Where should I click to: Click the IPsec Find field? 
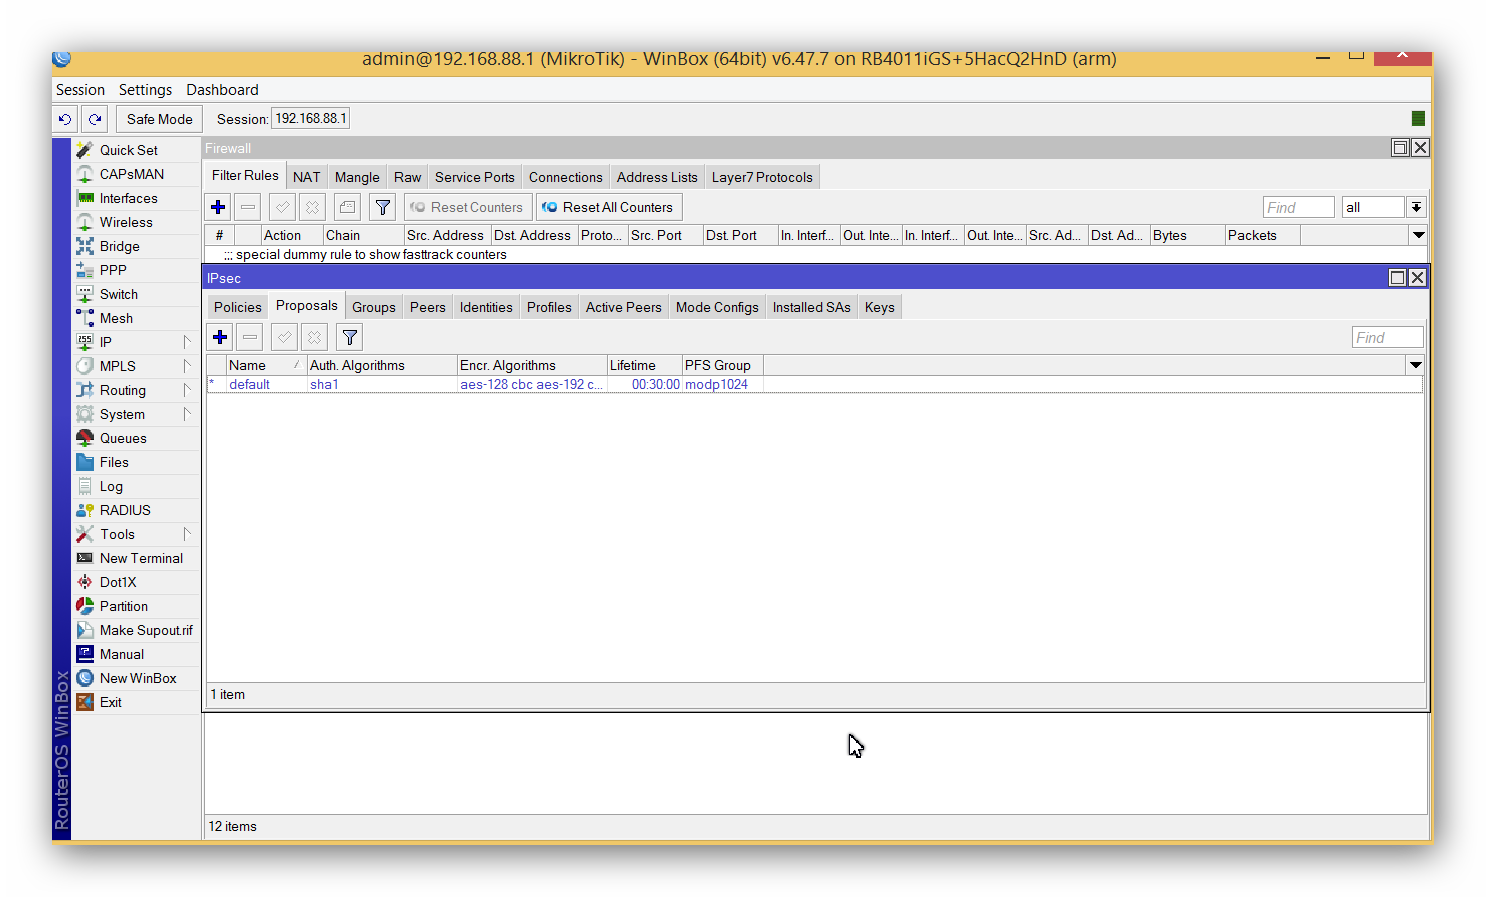tap(1387, 337)
